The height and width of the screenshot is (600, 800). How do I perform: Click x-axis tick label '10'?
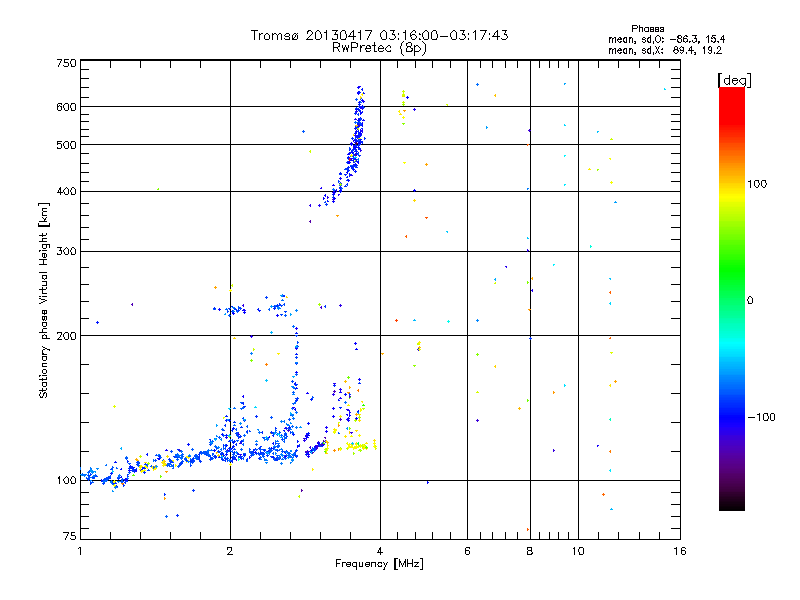[578, 551]
